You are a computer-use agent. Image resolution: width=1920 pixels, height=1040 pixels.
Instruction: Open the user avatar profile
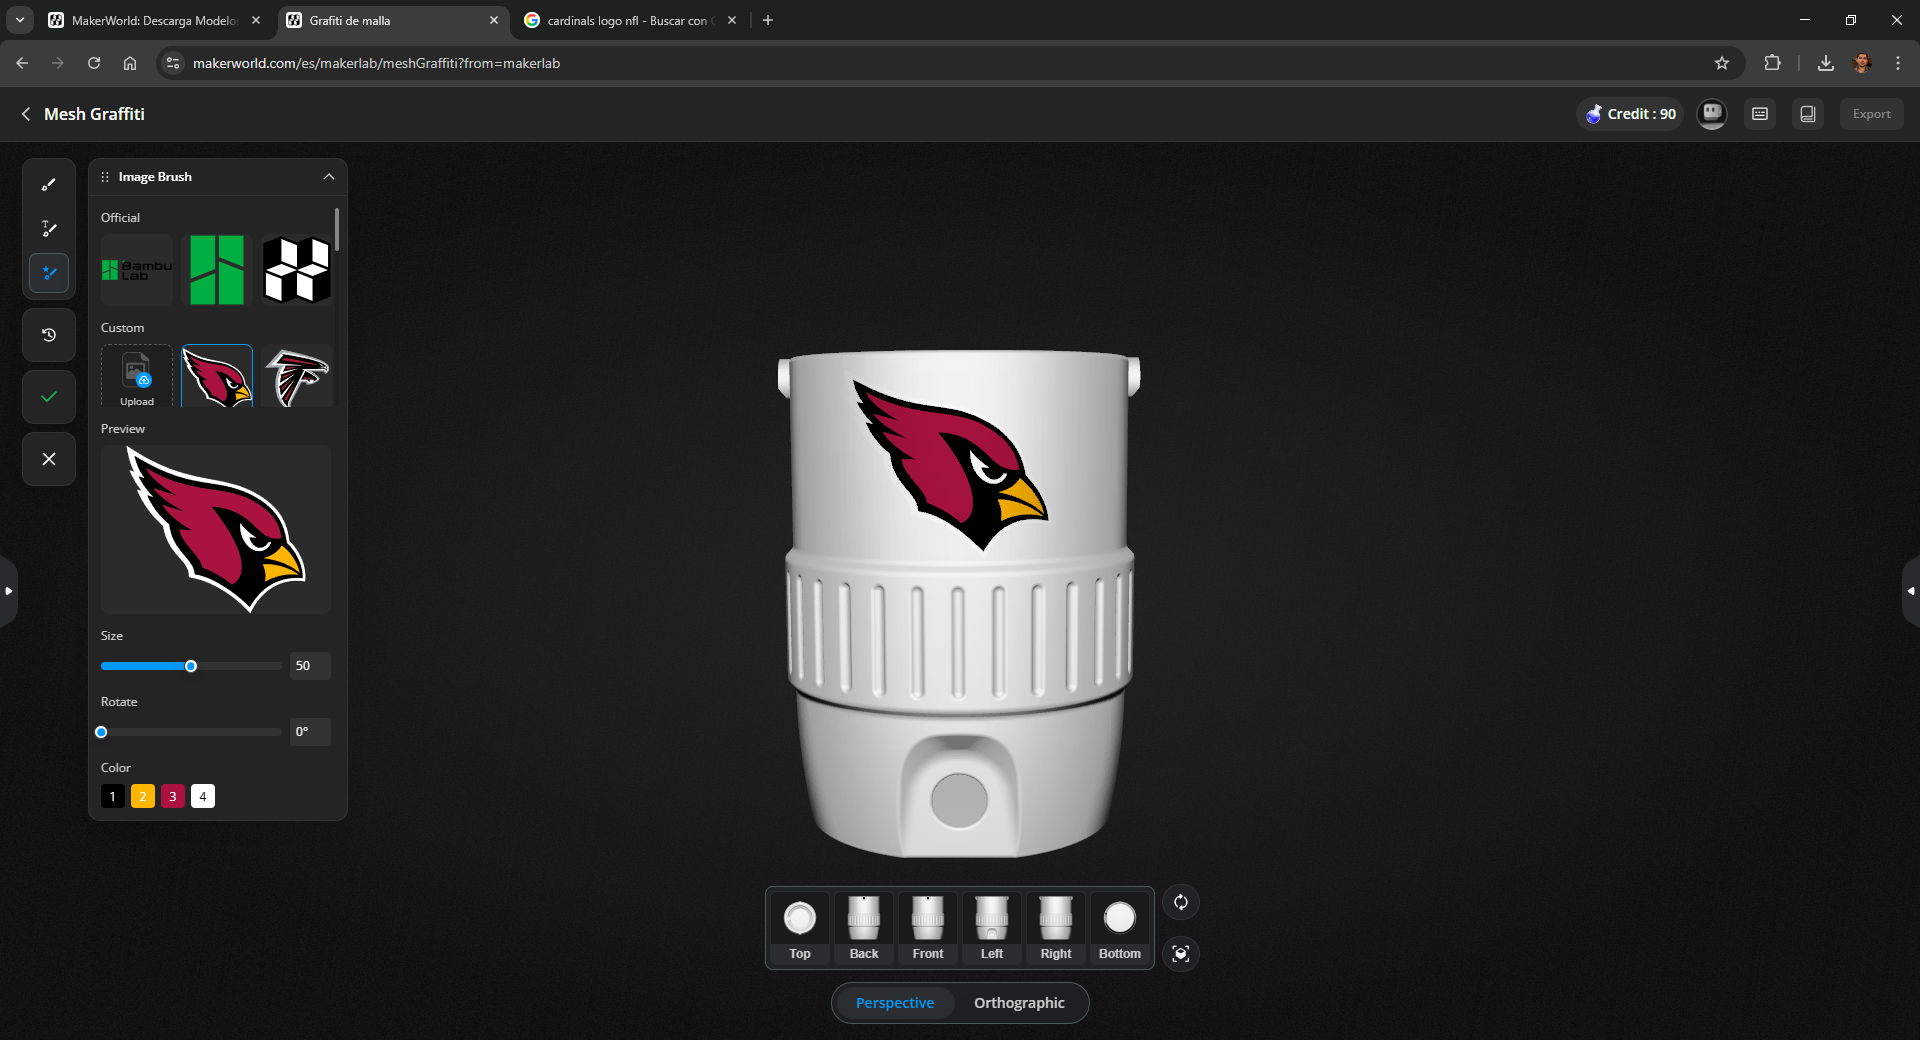point(1712,114)
